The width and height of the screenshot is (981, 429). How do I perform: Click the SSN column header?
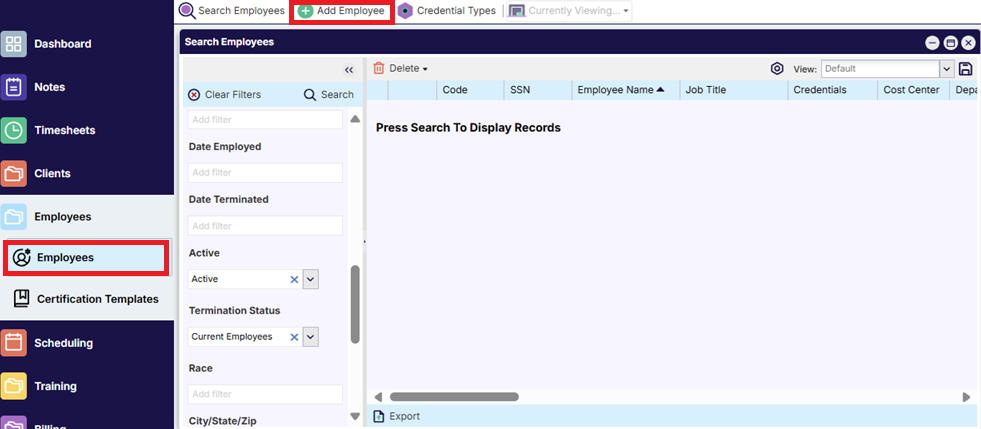click(x=537, y=90)
